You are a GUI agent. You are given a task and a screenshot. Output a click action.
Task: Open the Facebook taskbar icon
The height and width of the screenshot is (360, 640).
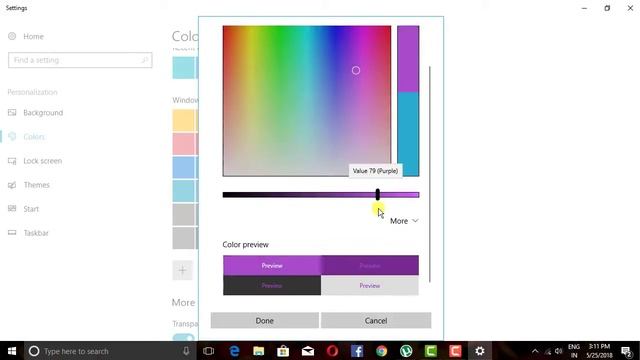[x=357, y=351]
